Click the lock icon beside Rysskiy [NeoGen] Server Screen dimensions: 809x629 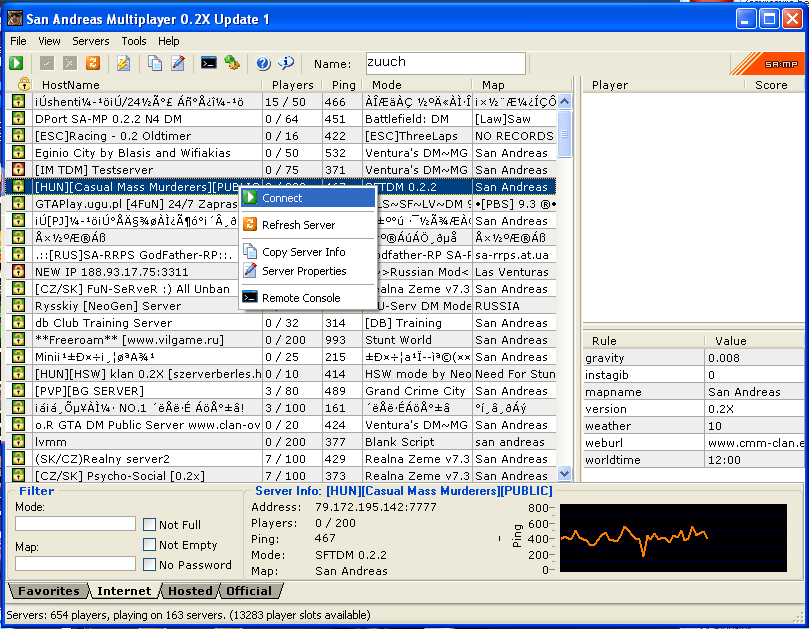coord(19,305)
